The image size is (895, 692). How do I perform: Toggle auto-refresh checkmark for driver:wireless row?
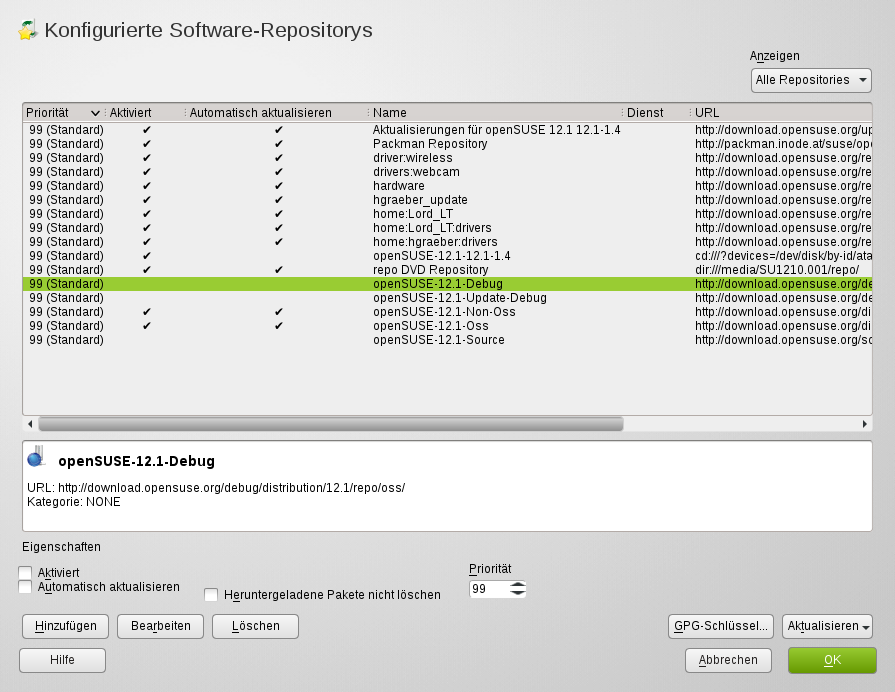pyautogui.click(x=279, y=158)
